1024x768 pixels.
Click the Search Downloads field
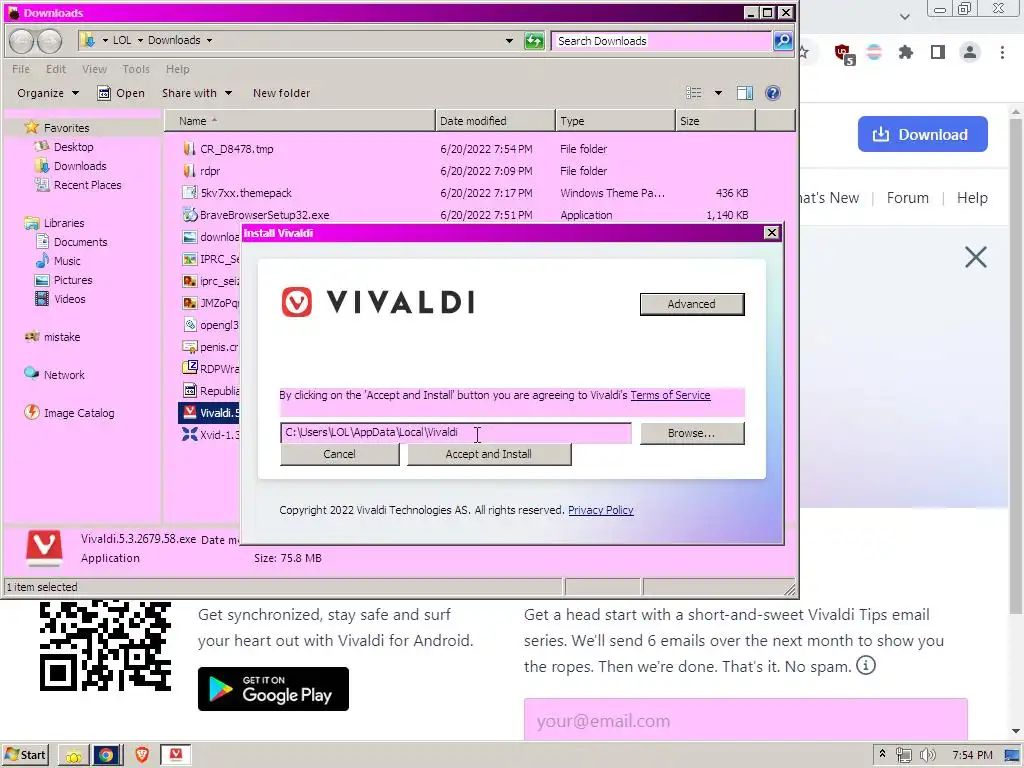[x=661, y=41]
